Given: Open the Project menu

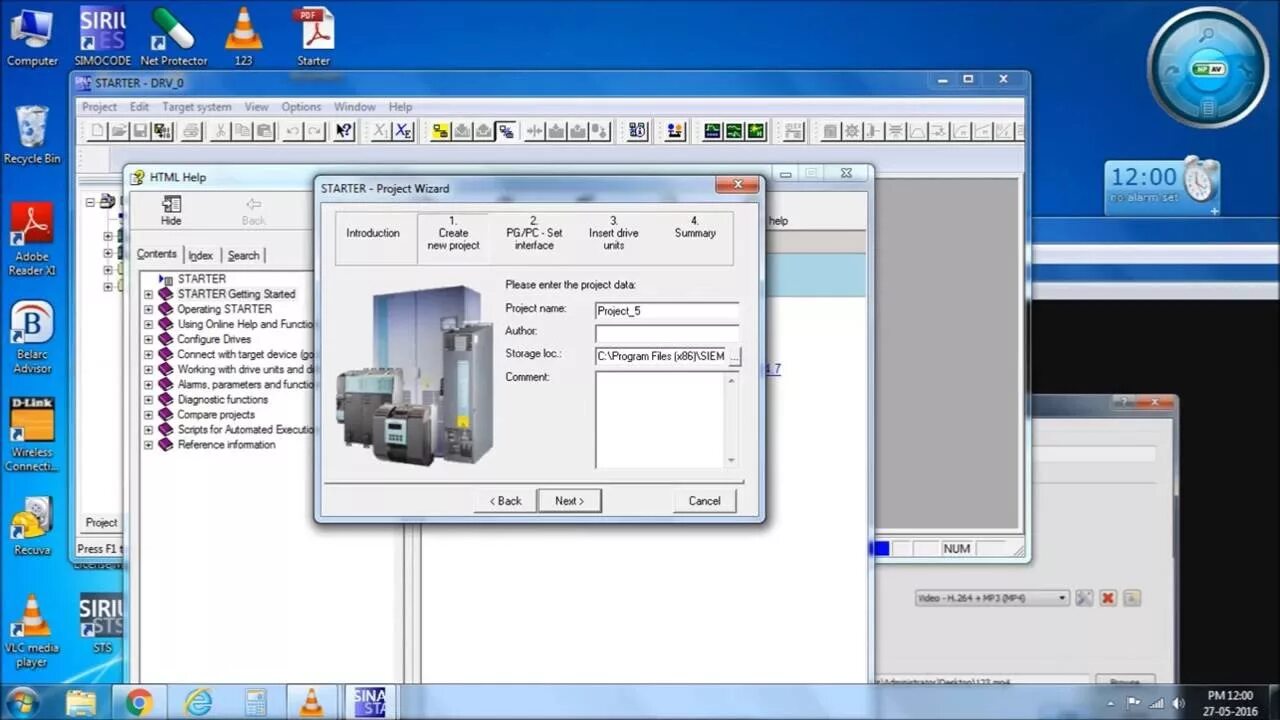Looking at the screenshot, I should 99,107.
